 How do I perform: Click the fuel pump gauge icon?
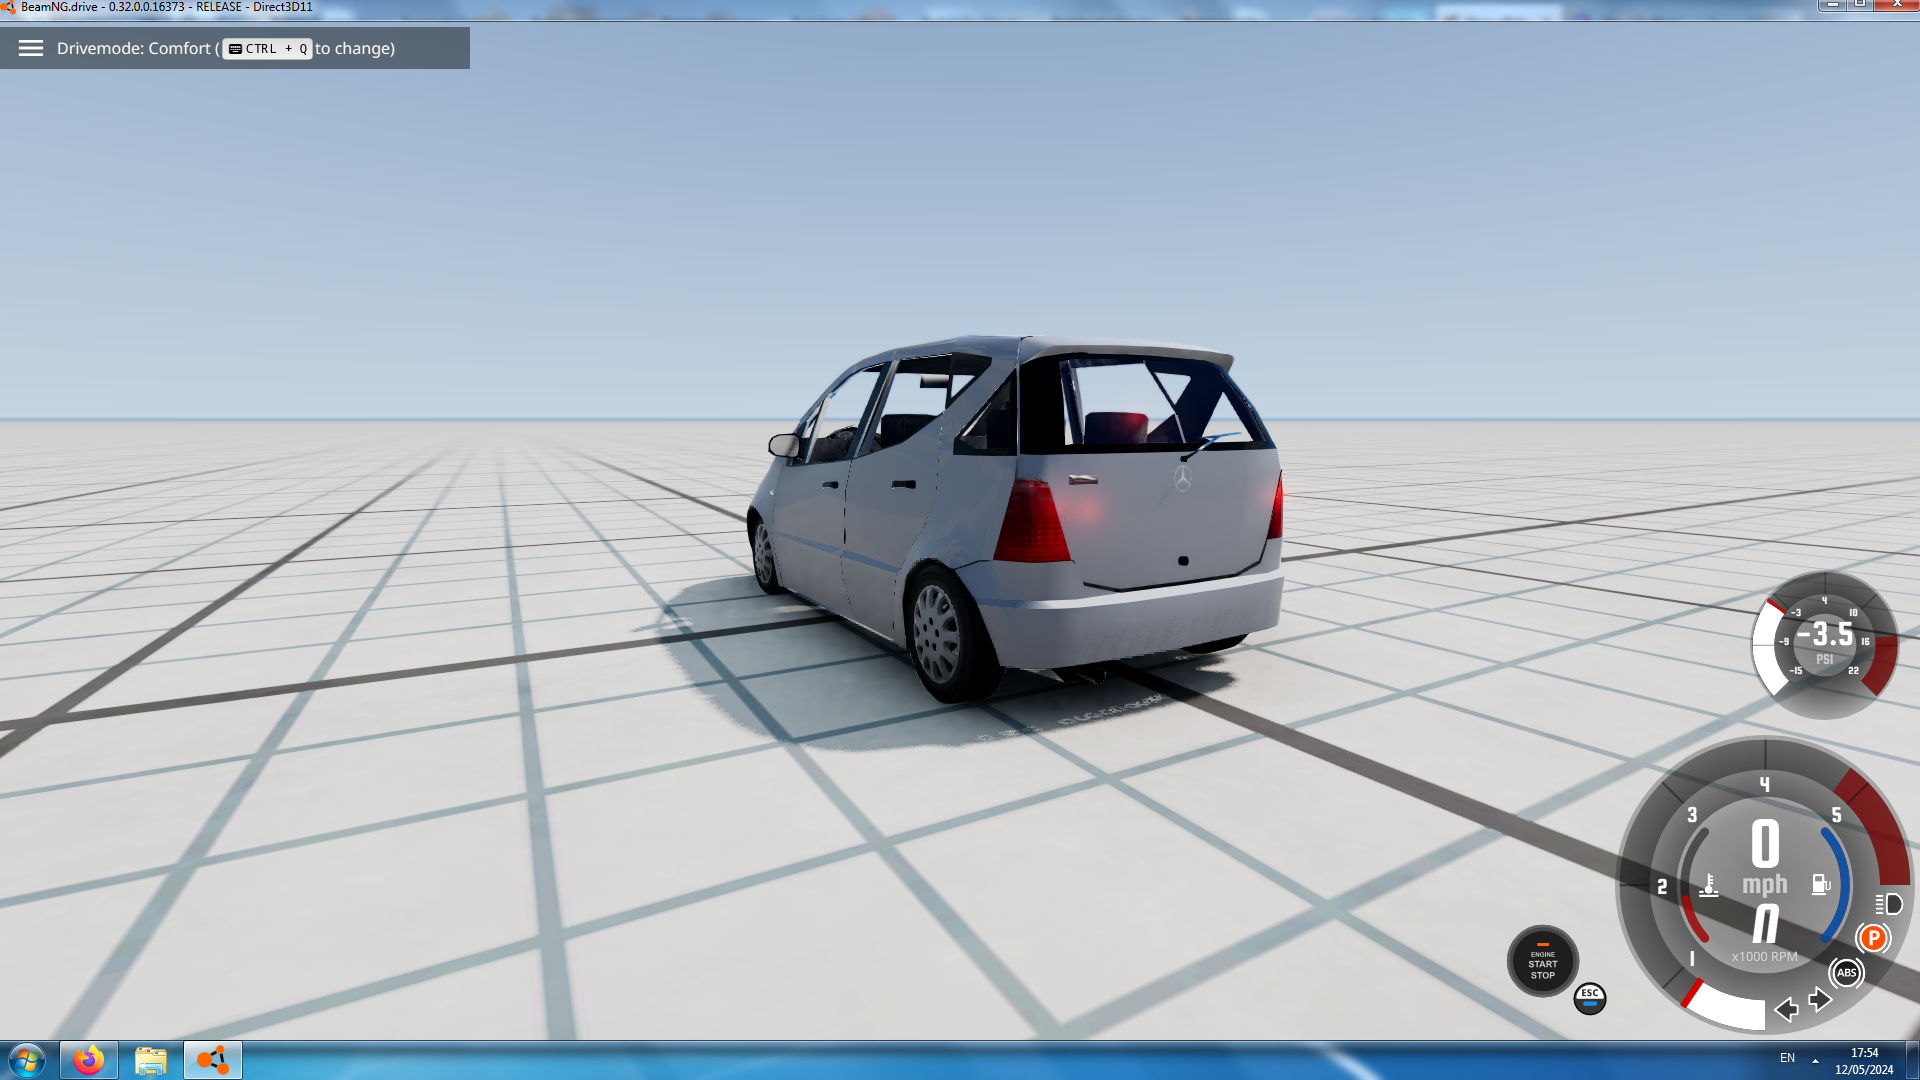(x=1821, y=884)
